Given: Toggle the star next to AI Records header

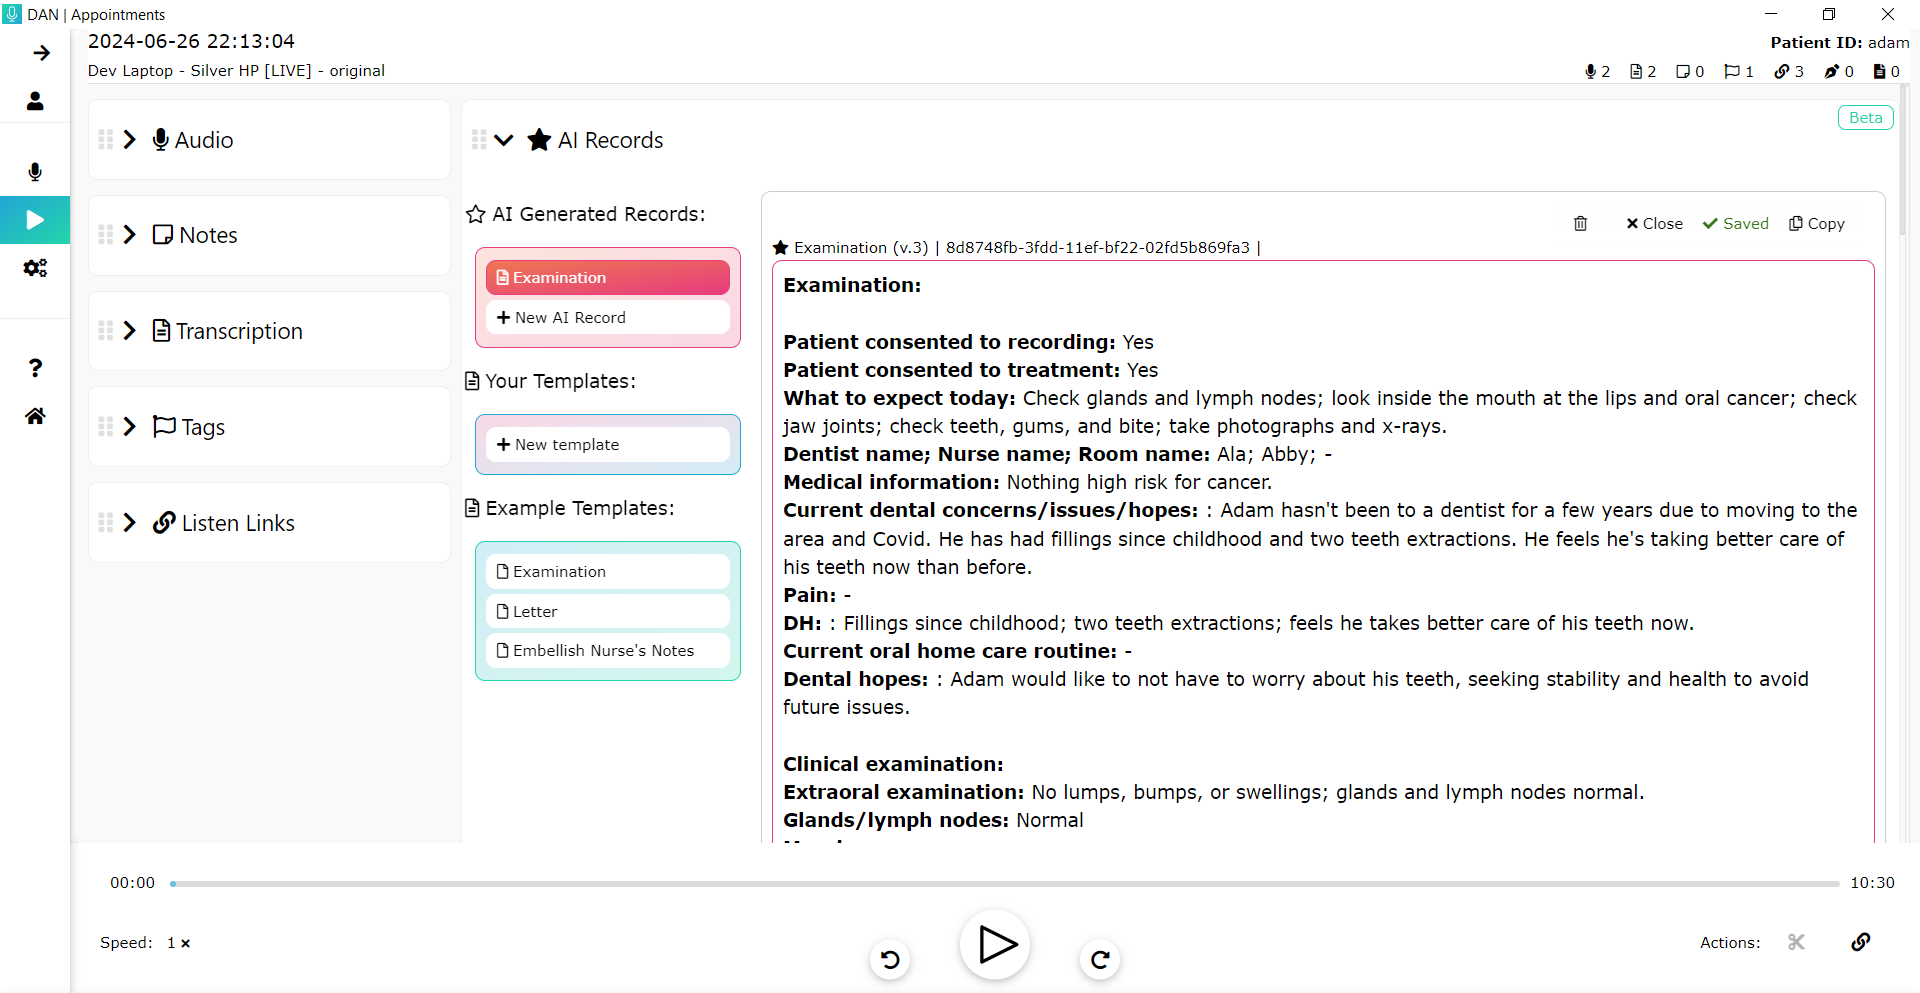Looking at the screenshot, I should (540, 140).
